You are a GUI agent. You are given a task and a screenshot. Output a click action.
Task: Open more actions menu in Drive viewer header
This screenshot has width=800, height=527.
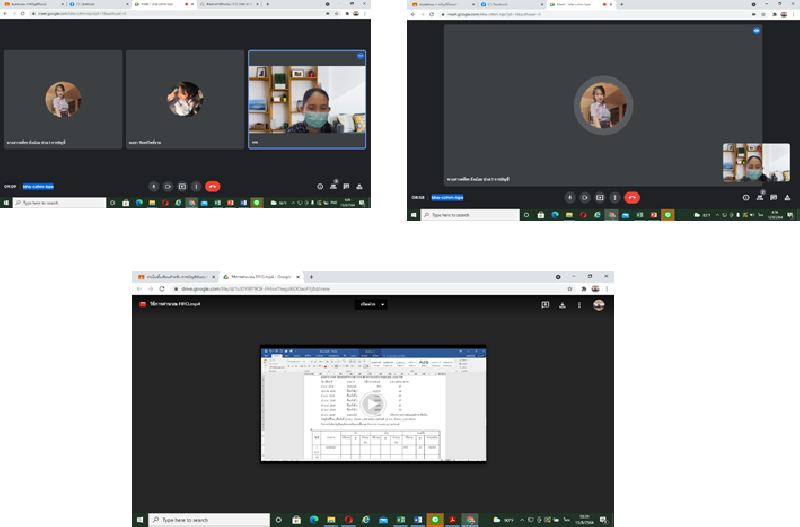(581, 304)
